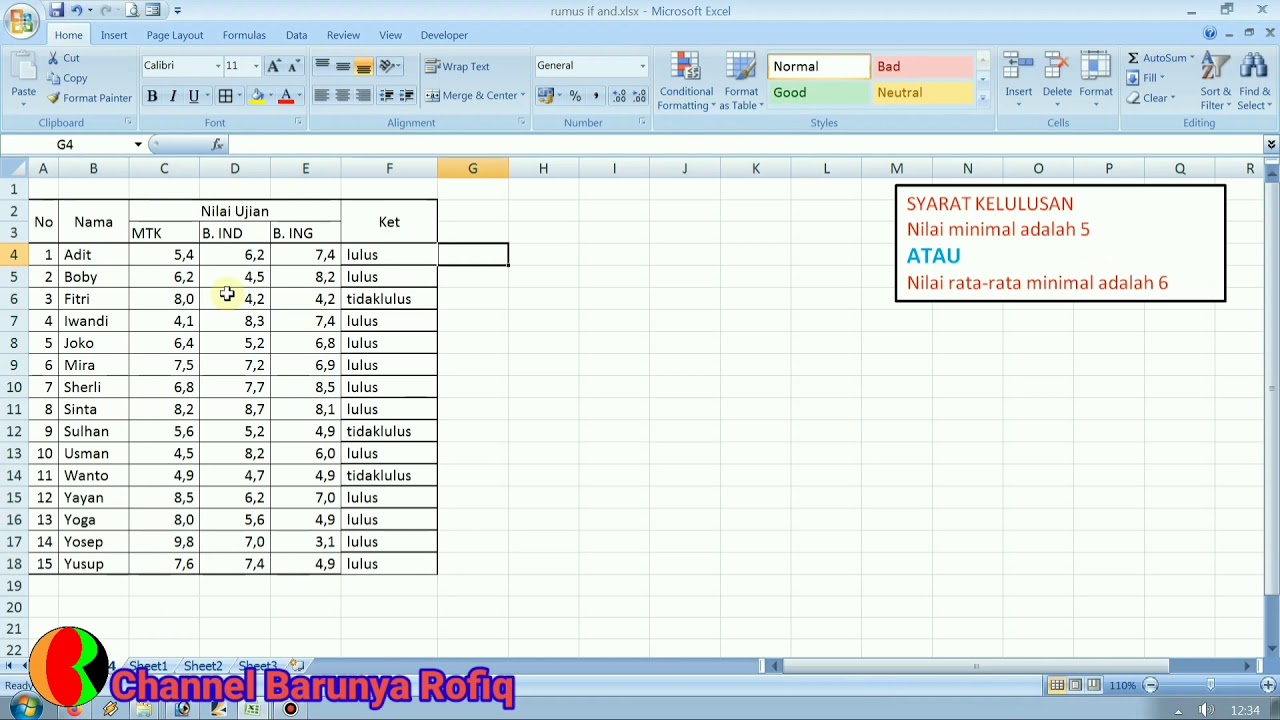The height and width of the screenshot is (720, 1280).
Task: Set Top Align for cell
Action: (322, 66)
